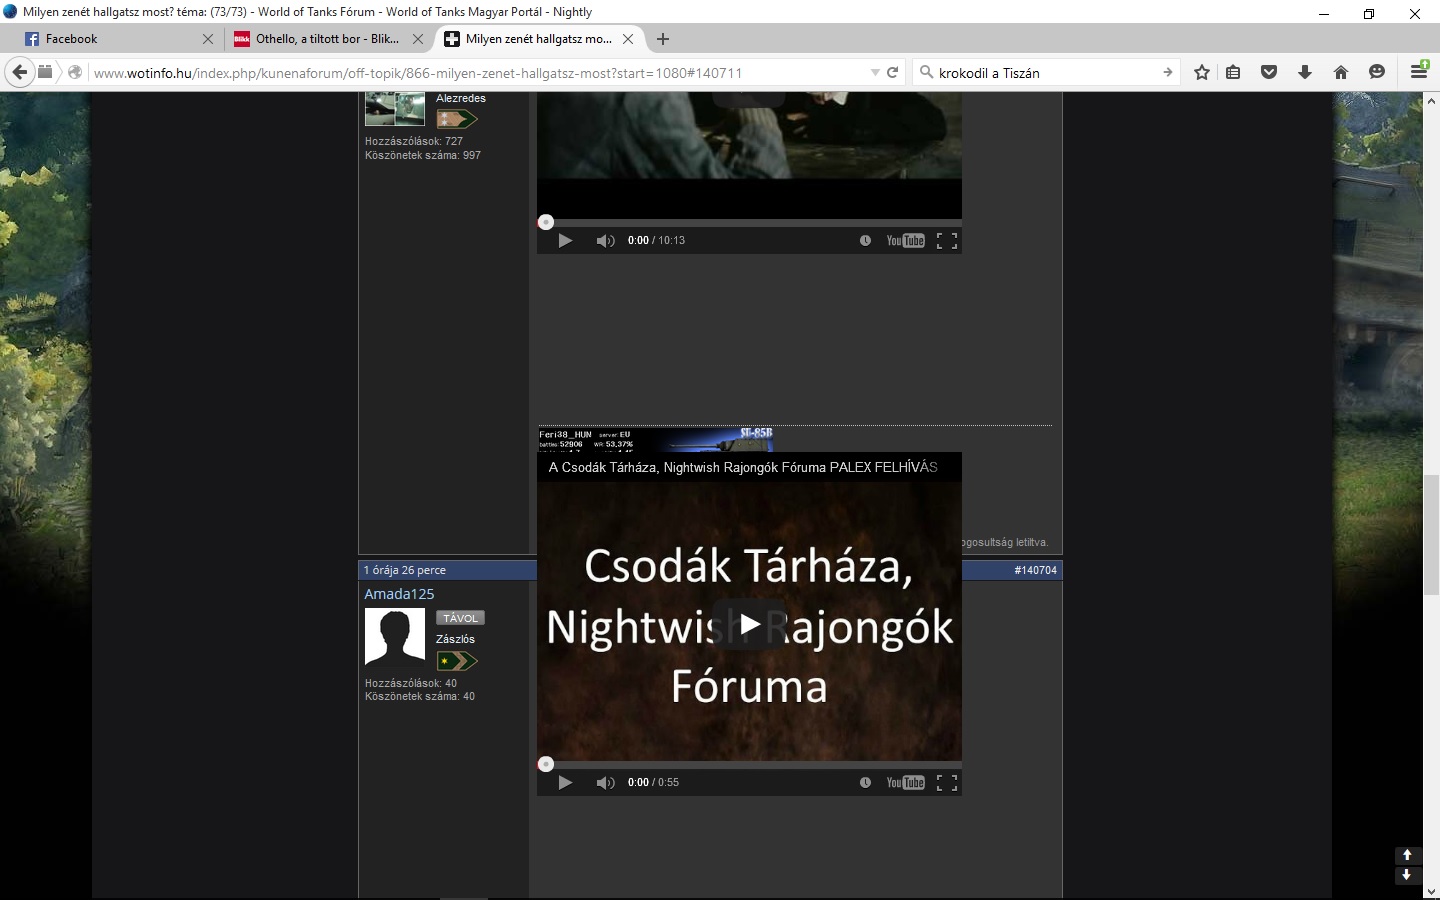Screen dimensions: 1440x900
Task: Click the Feri38_HUN signature banner
Action: (655, 439)
